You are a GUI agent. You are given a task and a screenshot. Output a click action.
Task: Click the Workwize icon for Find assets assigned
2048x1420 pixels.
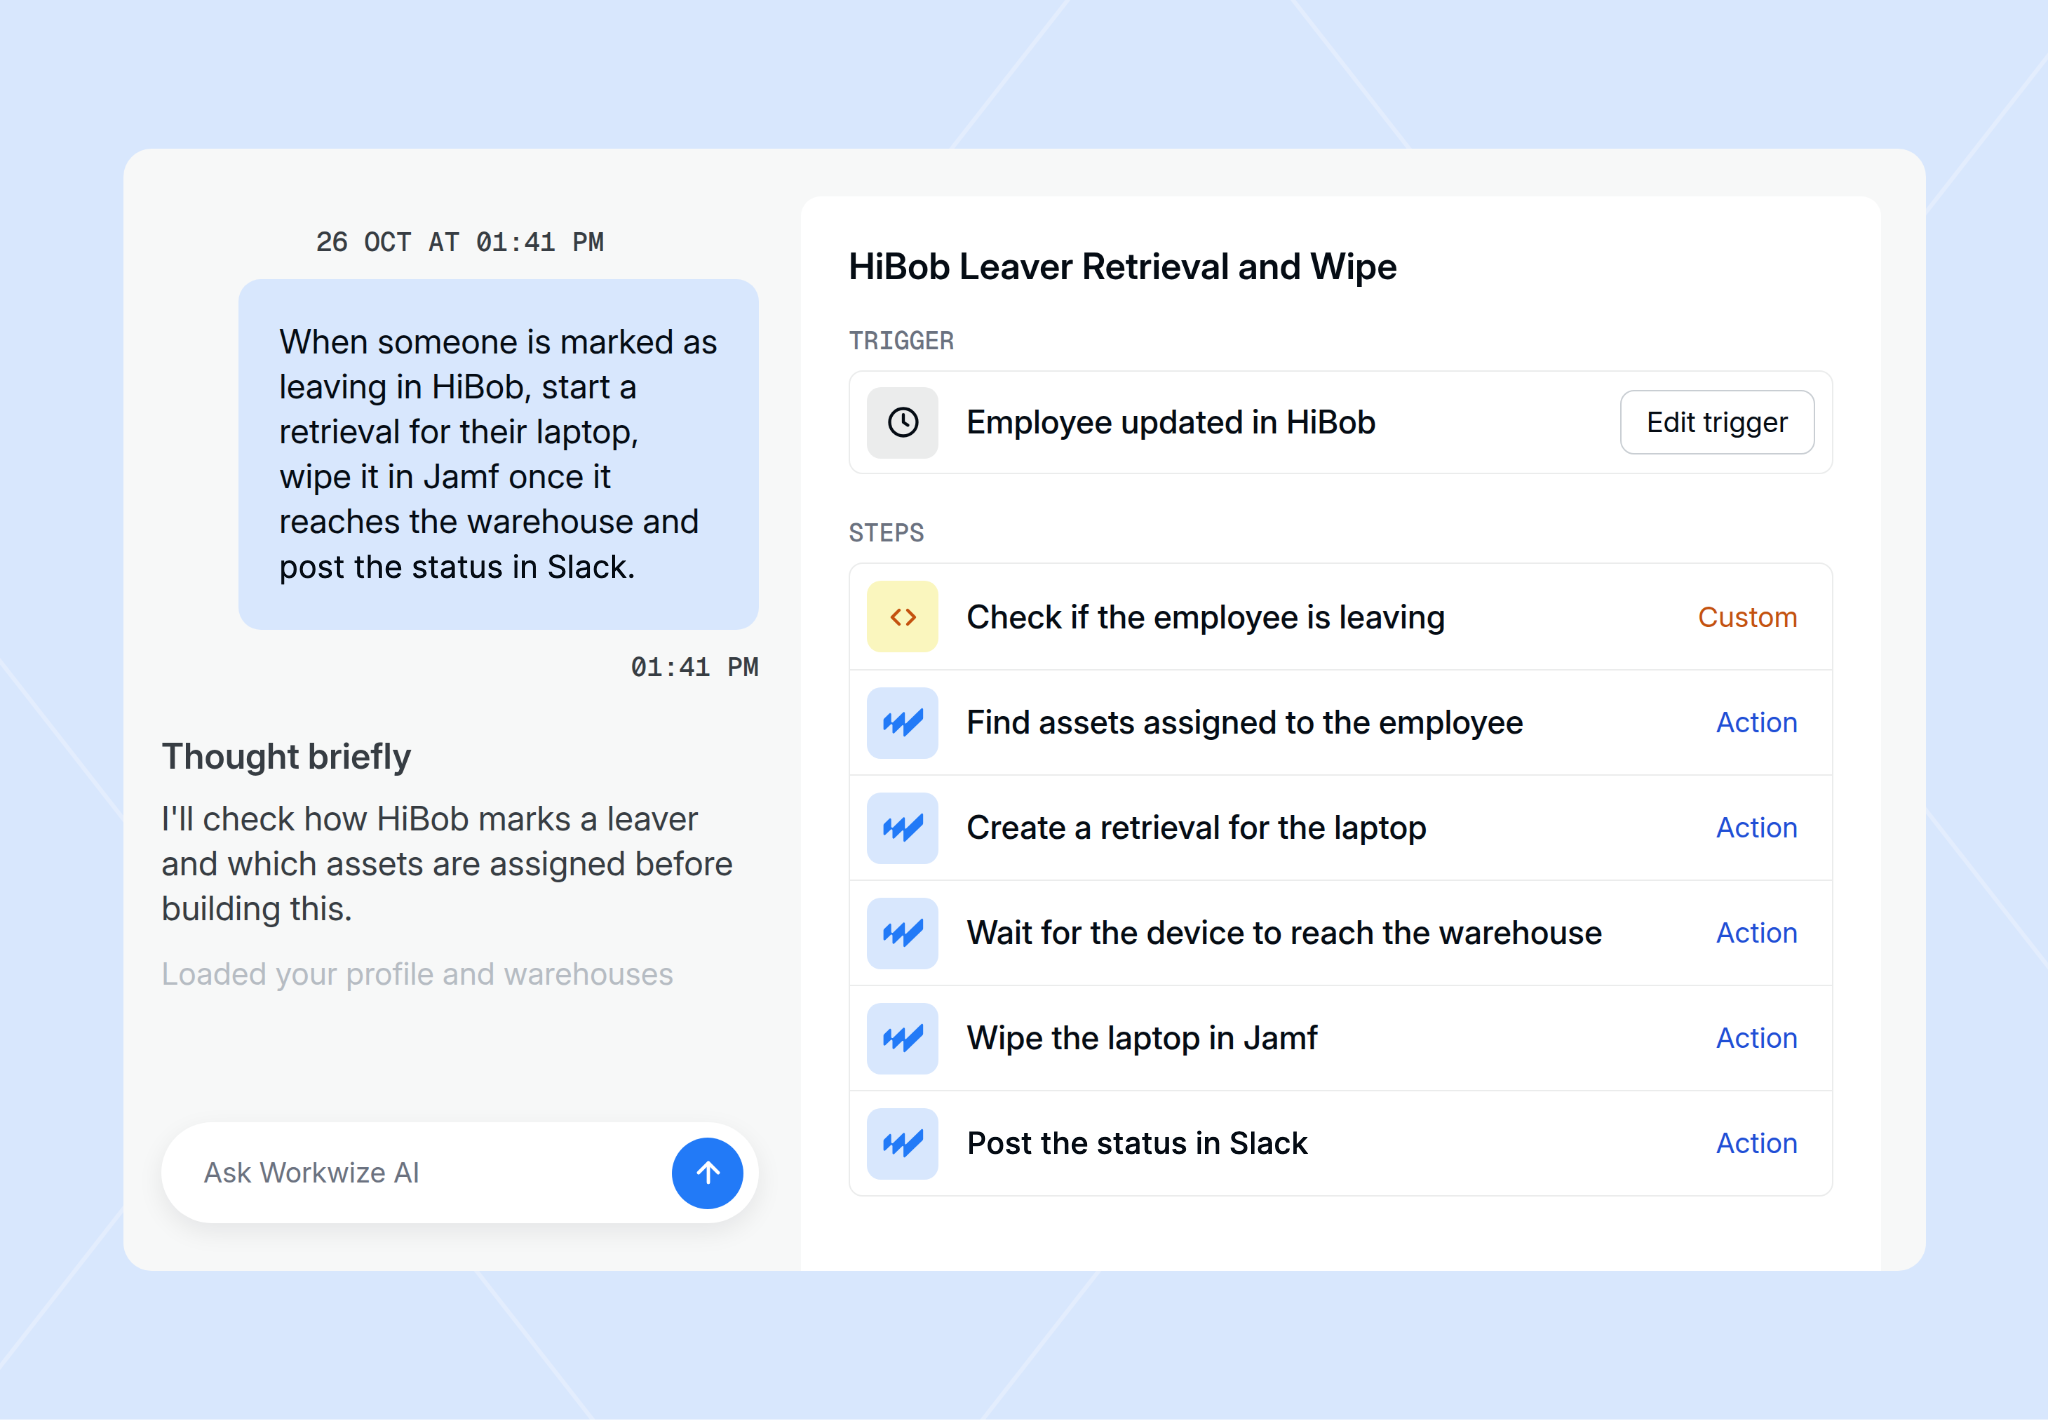coord(902,722)
